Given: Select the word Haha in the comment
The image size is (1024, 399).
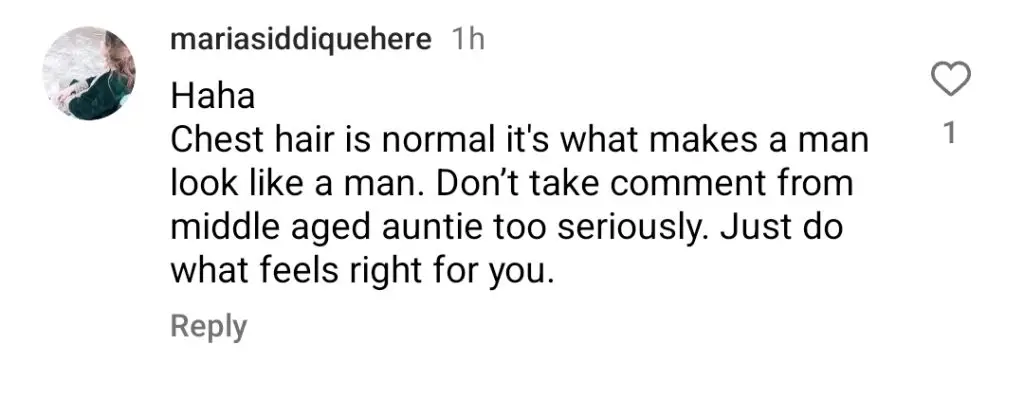Looking at the screenshot, I should coord(212,97).
